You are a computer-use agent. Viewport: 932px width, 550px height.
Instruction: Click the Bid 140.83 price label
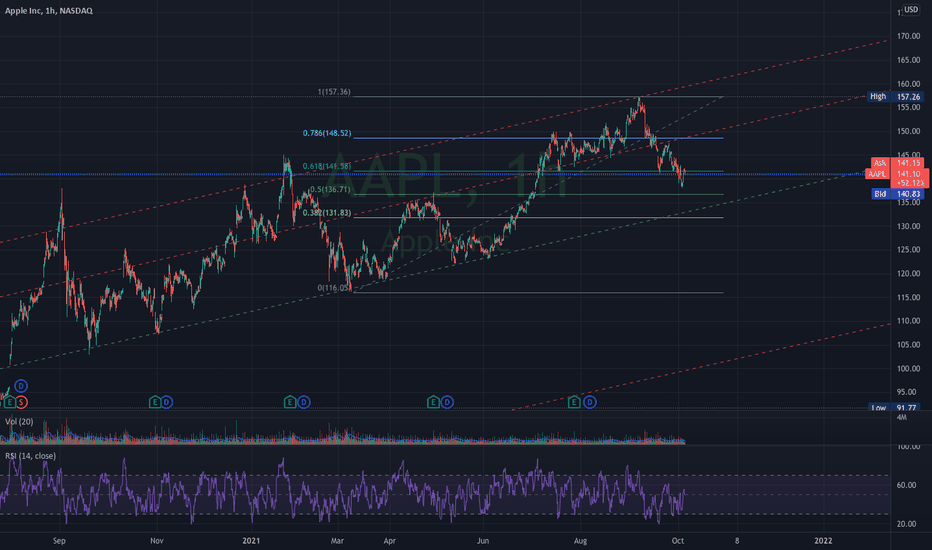point(898,194)
